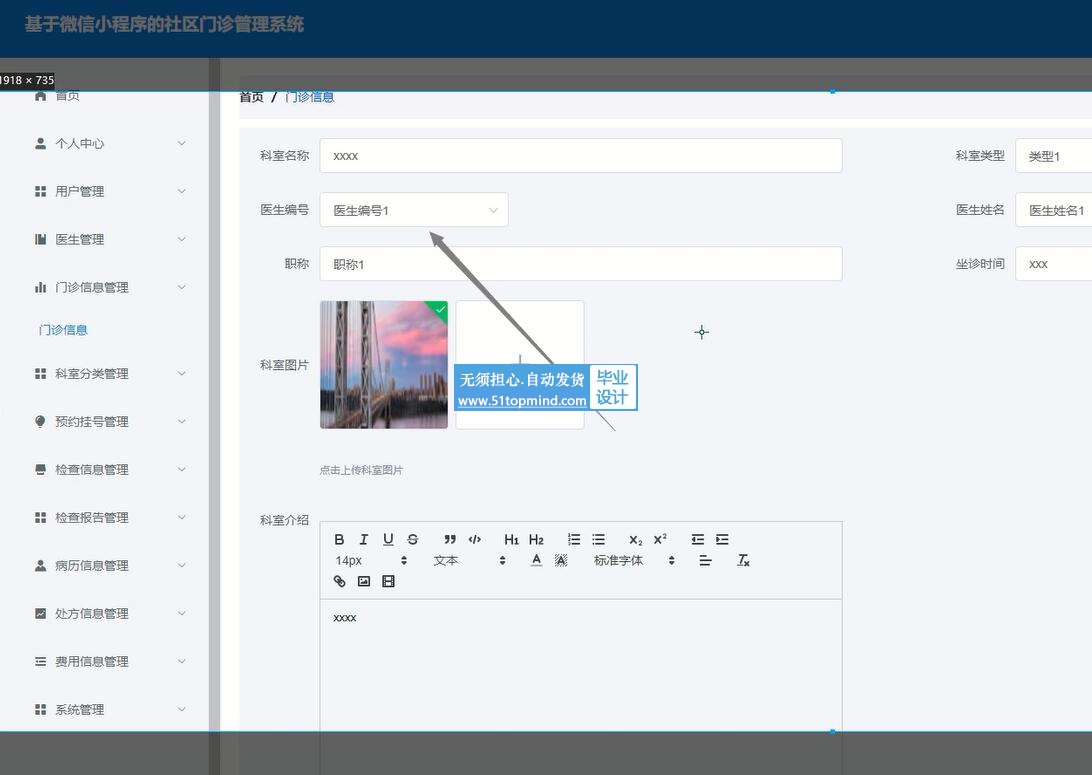The image size is (1092, 775).
Task: Apply Heading 1 style
Action: click(511, 540)
